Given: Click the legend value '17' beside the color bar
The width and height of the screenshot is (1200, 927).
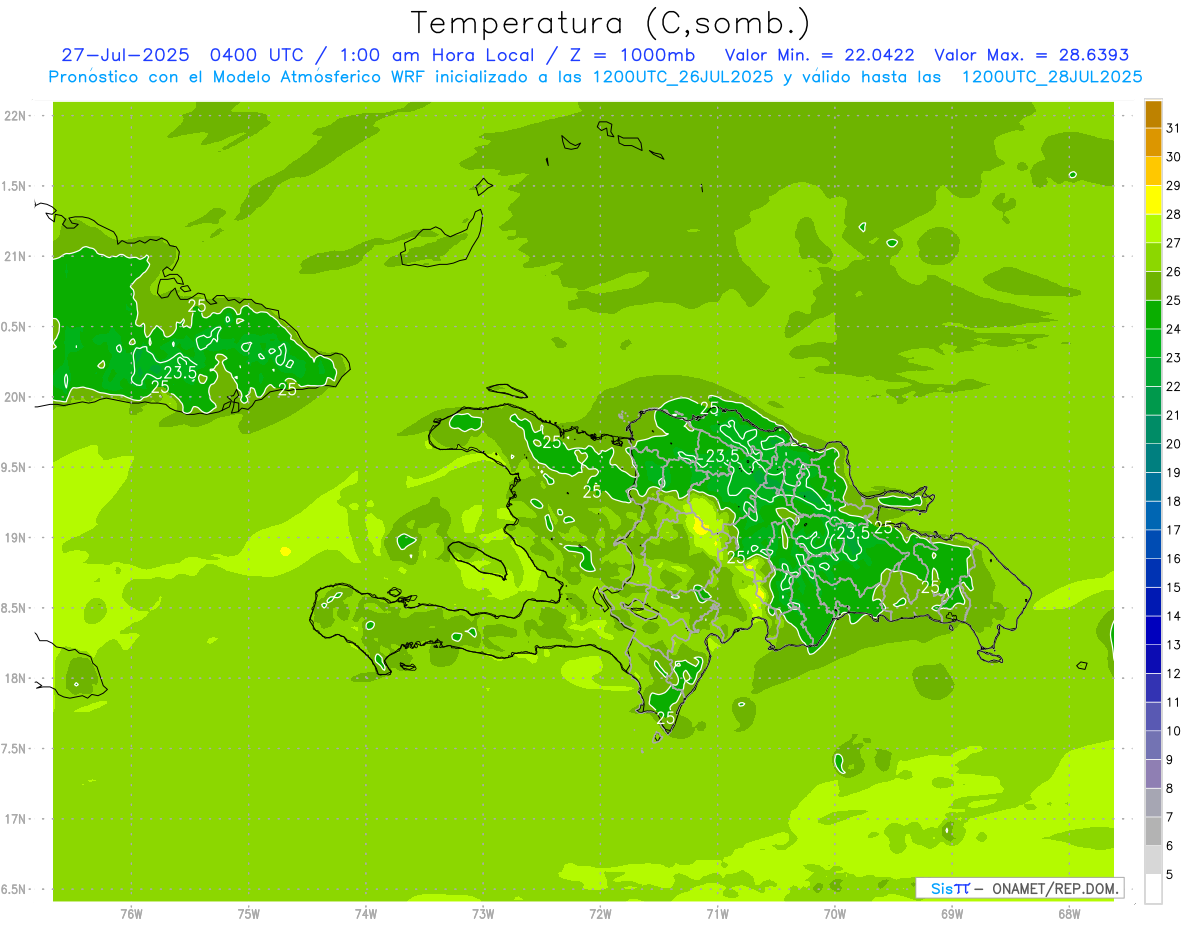Looking at the screenshot, I should click(1173, 530).
